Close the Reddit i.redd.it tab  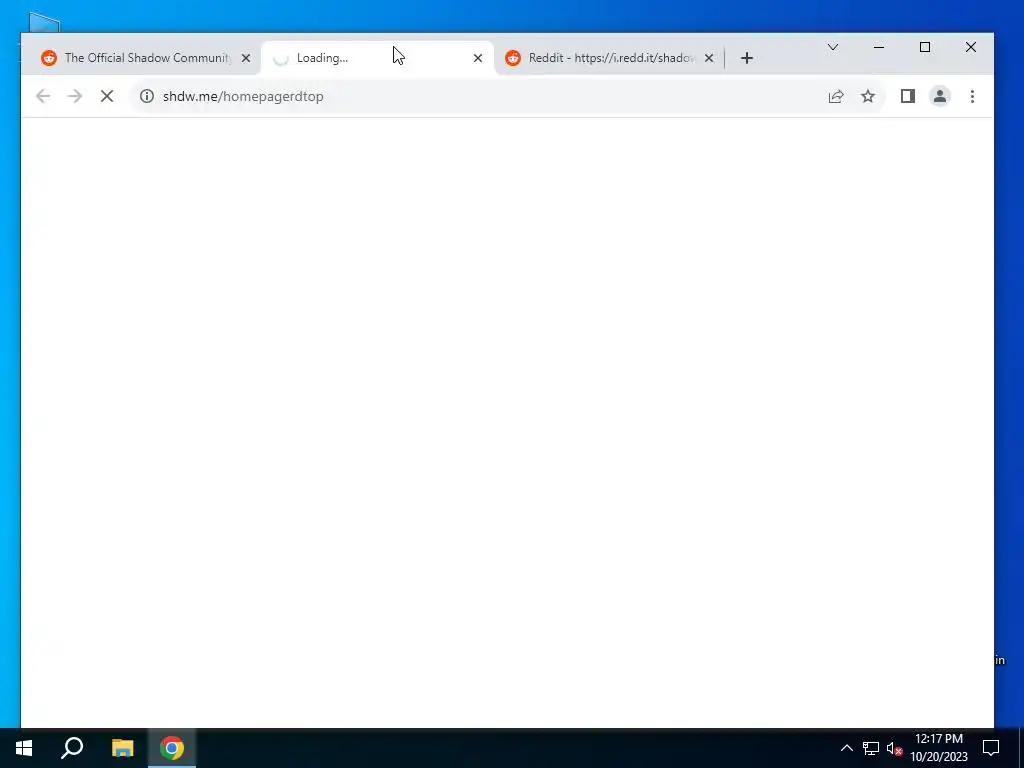709,58
